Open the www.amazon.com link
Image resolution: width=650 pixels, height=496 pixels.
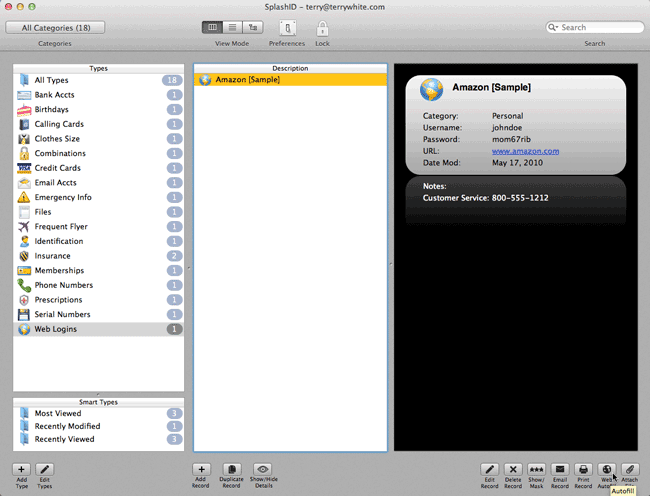coord(525,151)
